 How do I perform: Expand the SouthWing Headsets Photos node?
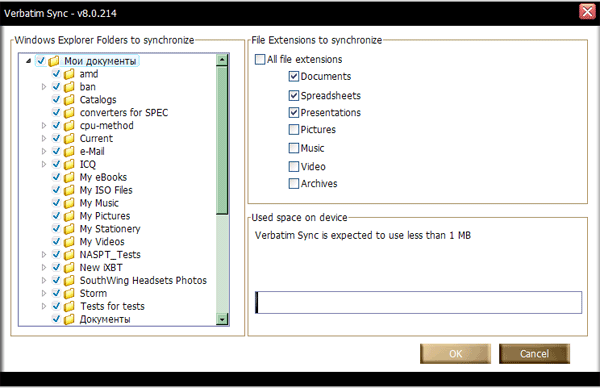click(x=44, y=280)
